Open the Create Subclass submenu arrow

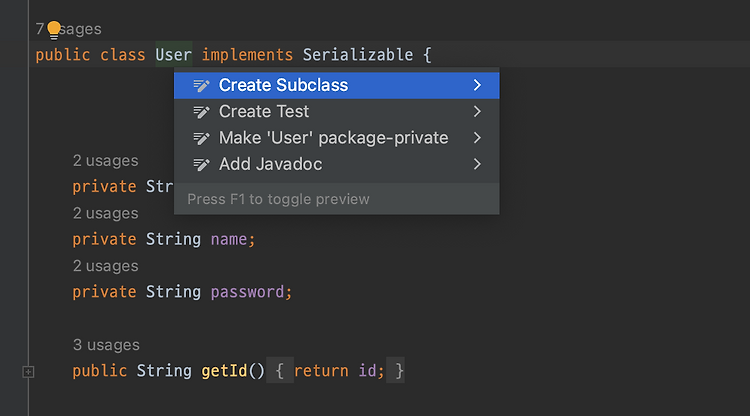478,85
